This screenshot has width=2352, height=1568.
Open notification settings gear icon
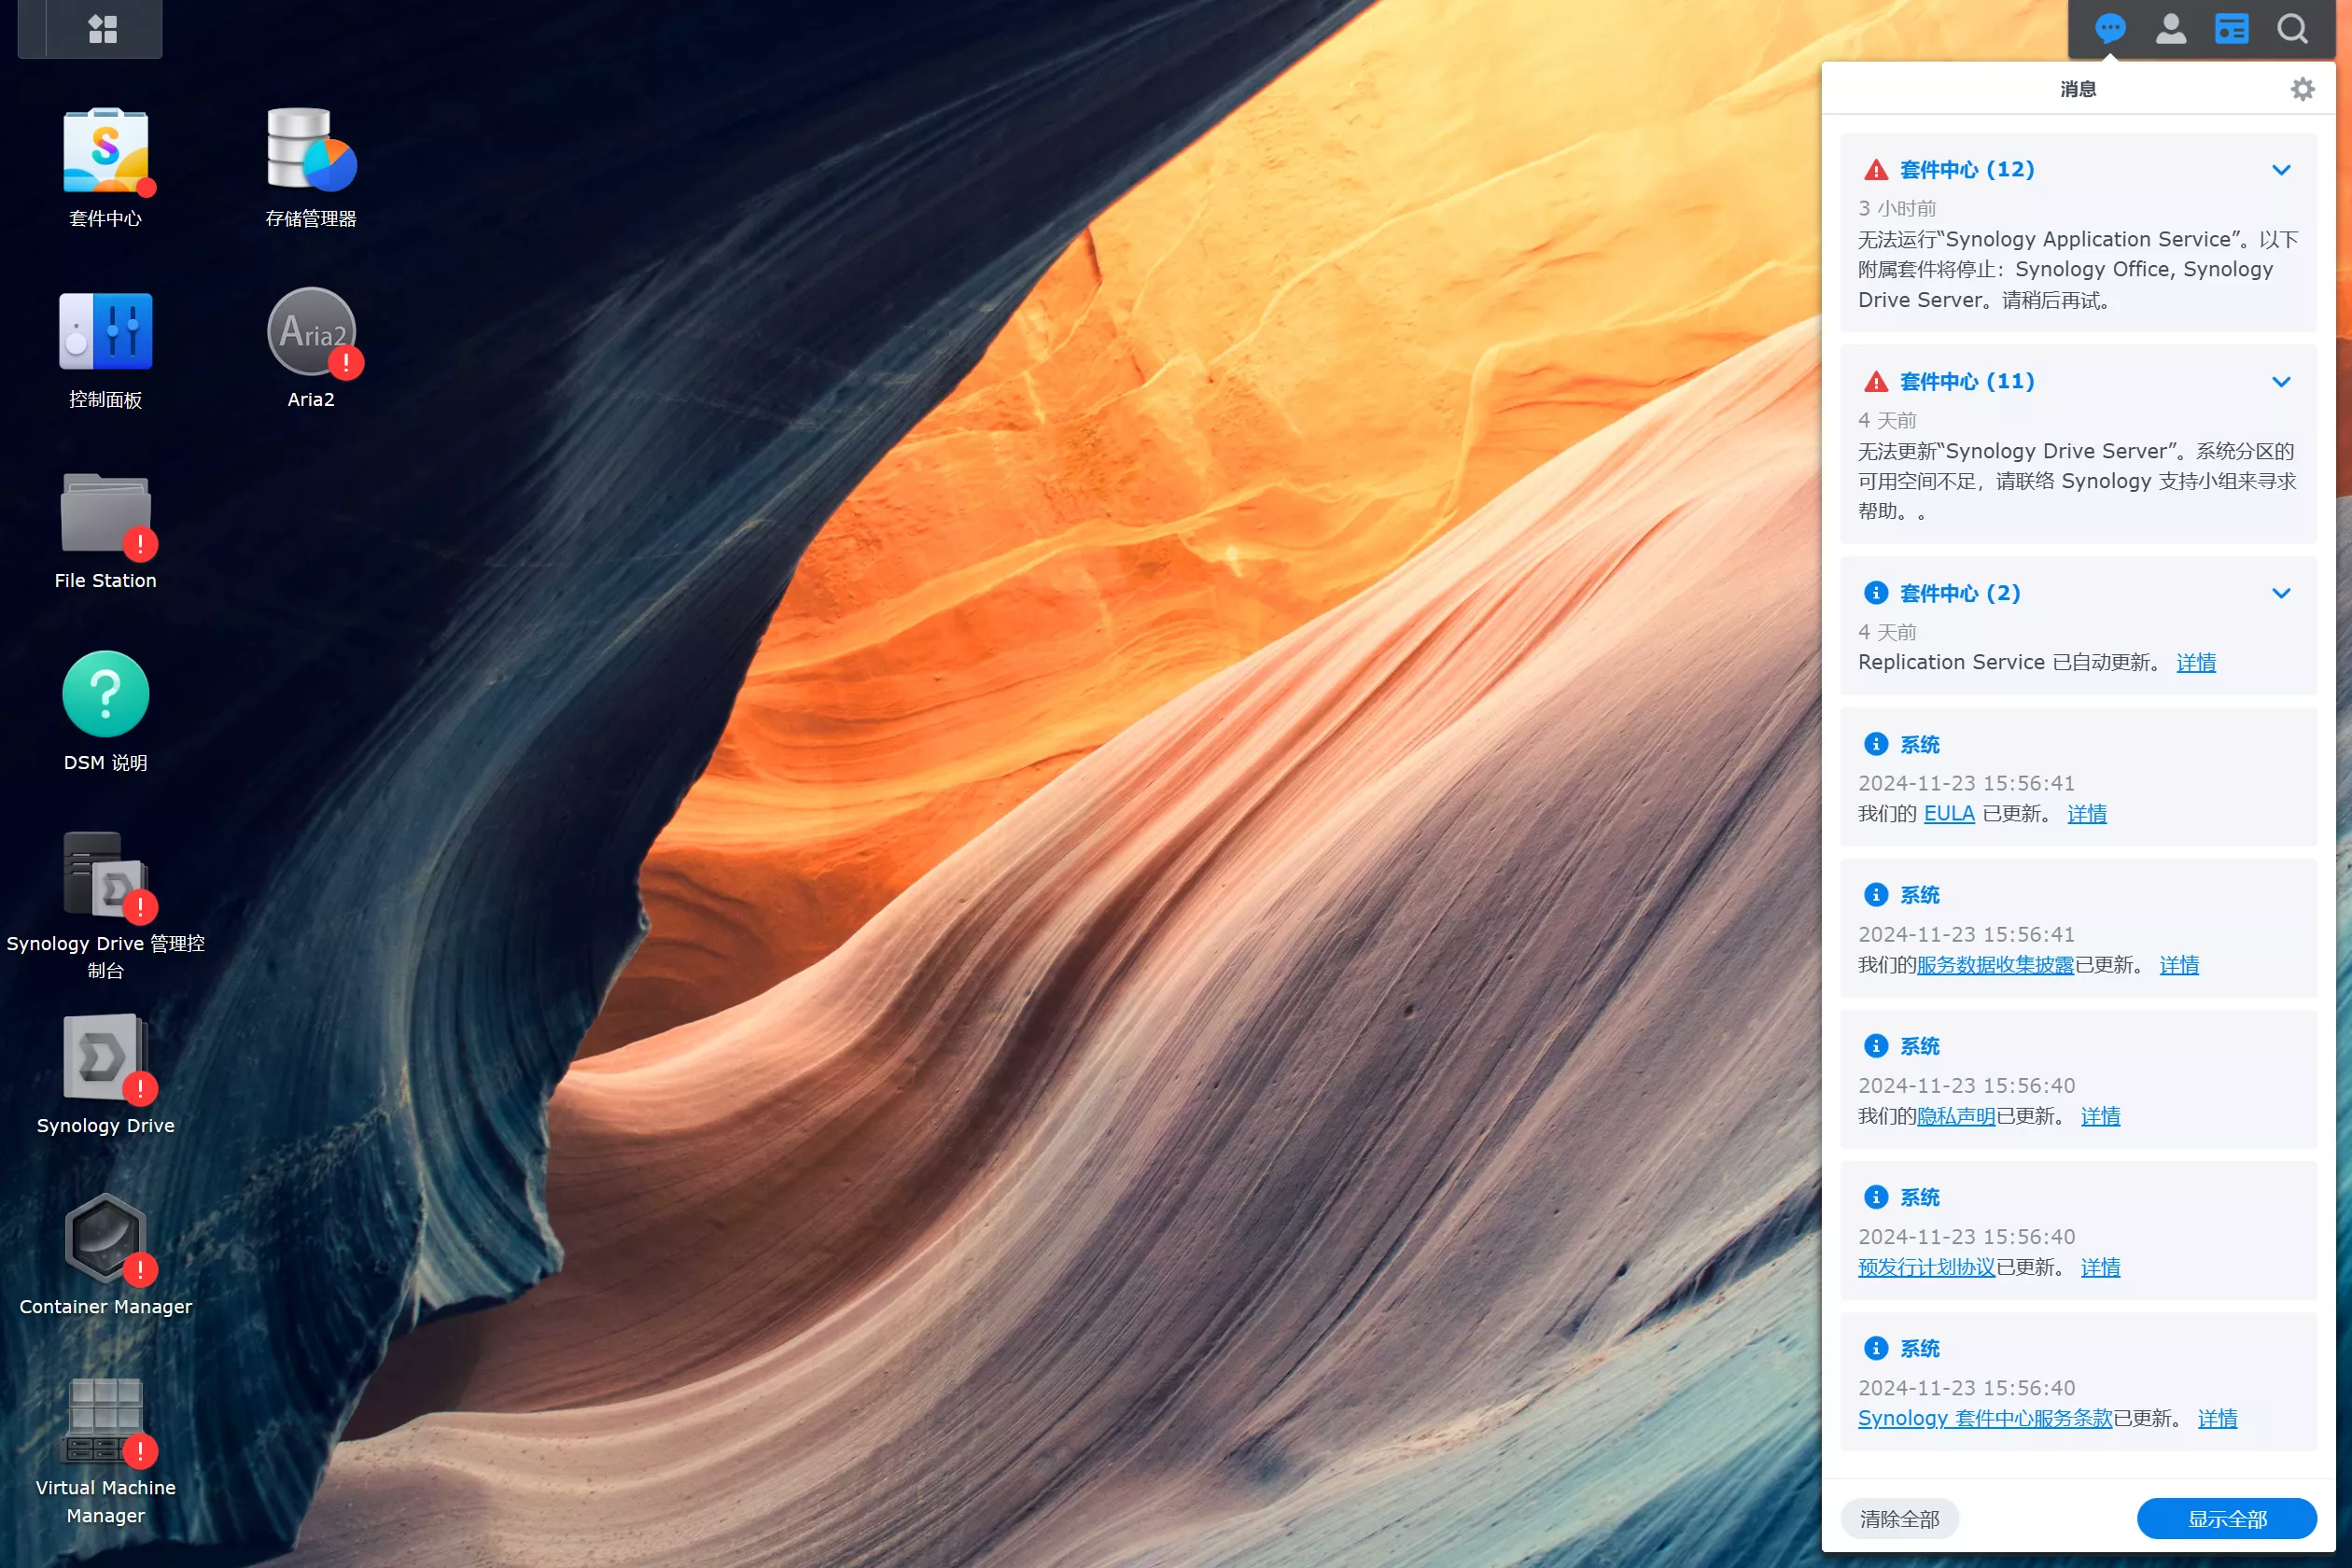2303,90
